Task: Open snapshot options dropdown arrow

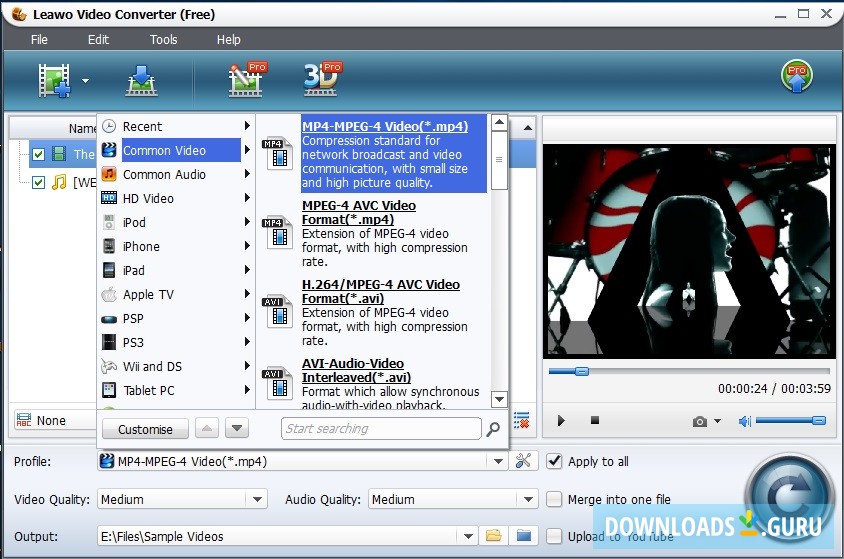Action: click(717, 421)
